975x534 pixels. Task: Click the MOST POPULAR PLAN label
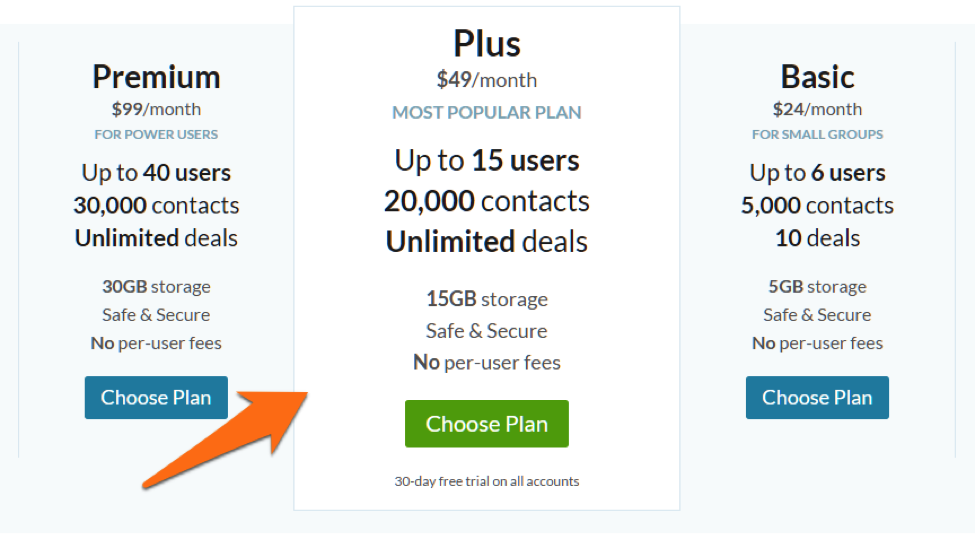click(x=487, y=112)
